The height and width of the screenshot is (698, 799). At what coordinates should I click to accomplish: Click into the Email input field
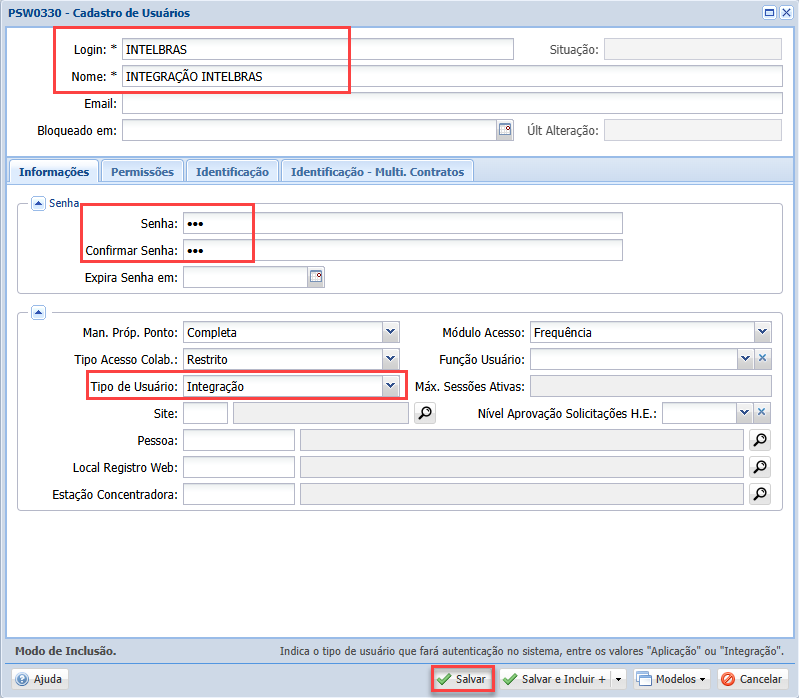(x=451, y=104)
